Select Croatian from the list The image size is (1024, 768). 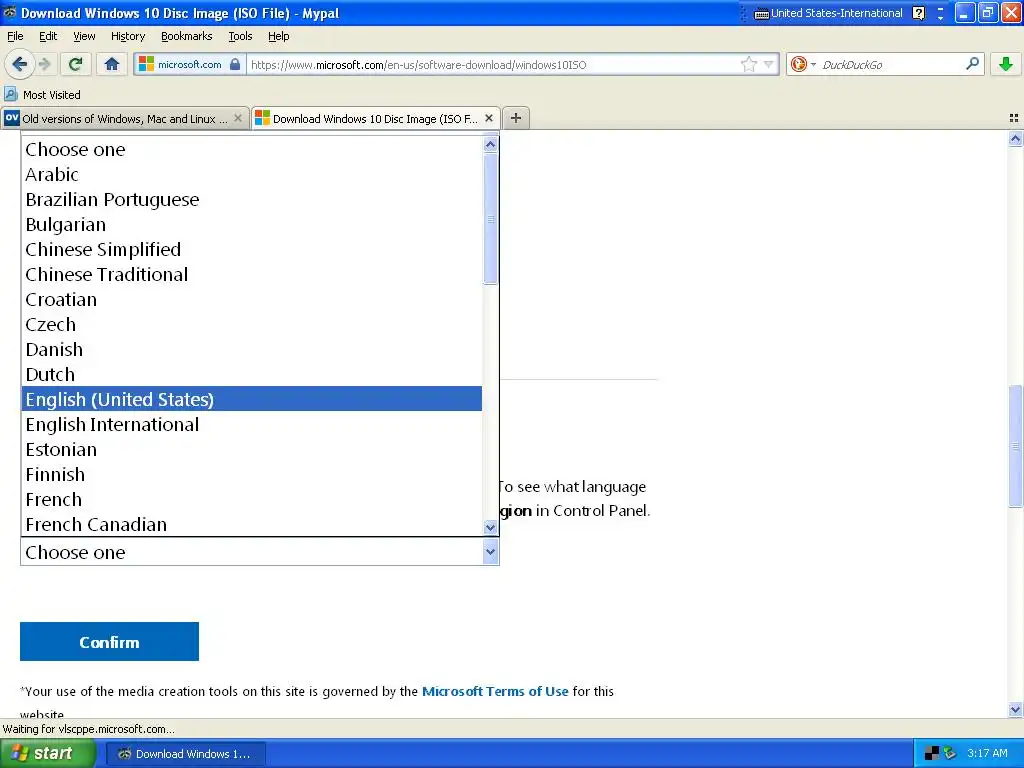pyautogui.click(x=251, y=300)
